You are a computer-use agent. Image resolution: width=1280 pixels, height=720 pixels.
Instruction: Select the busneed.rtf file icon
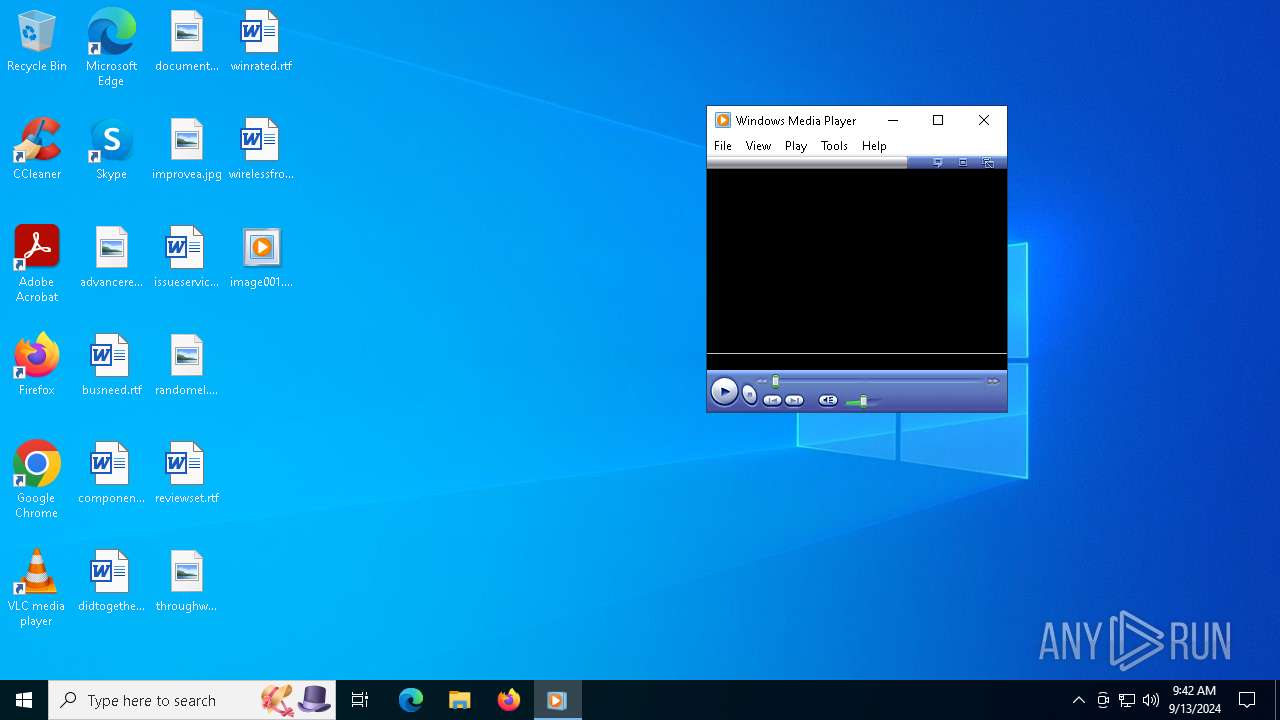click(111, 366)
